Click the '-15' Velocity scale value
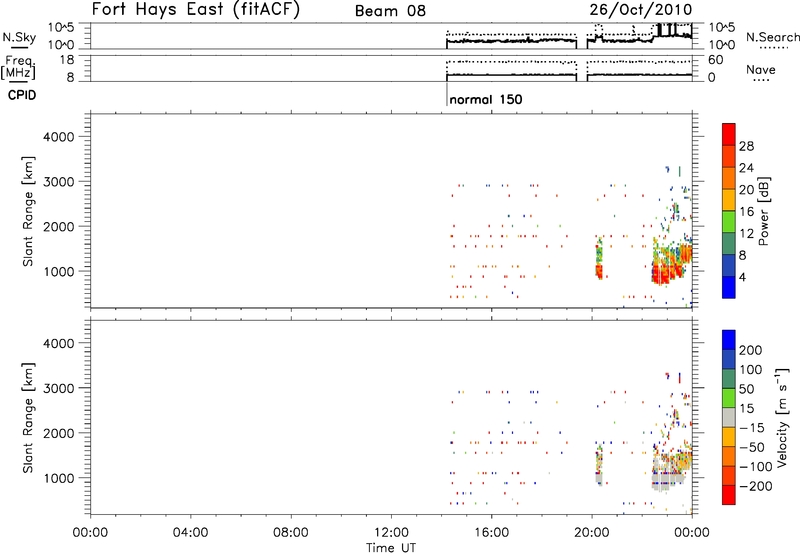Image resolution: width=800 pixels, height=554 pixels. 752,427
